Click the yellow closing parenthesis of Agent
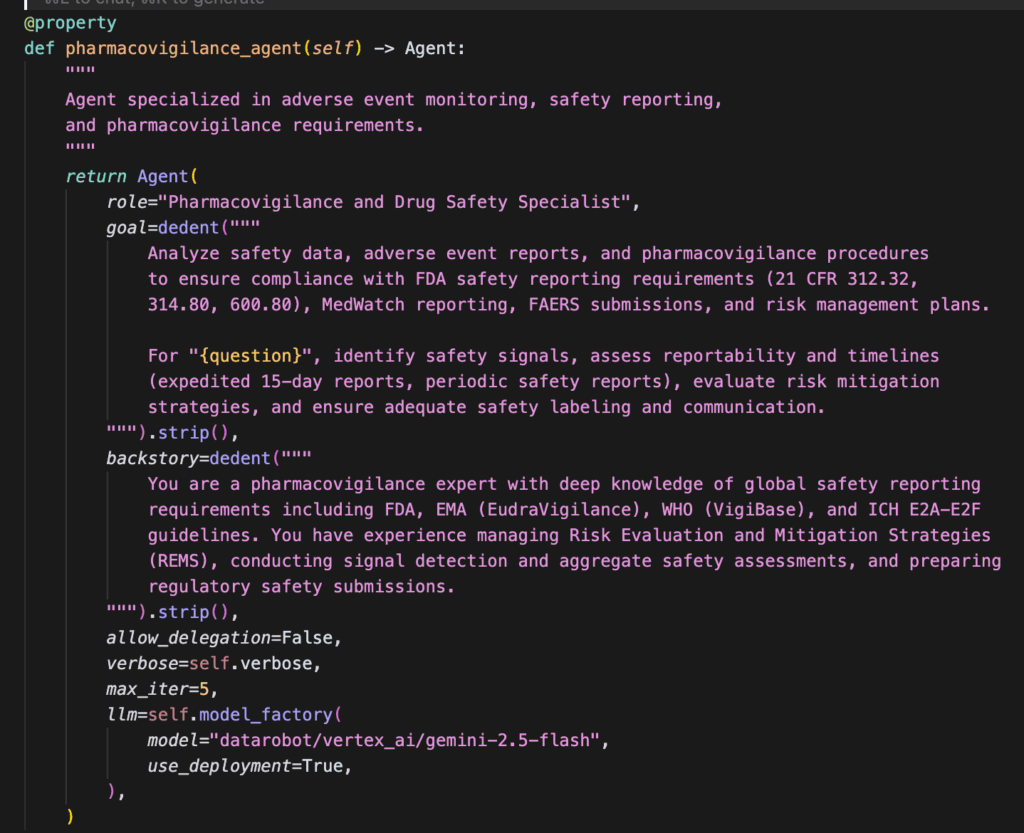1024x833 pixels. (x=70, y=817)
